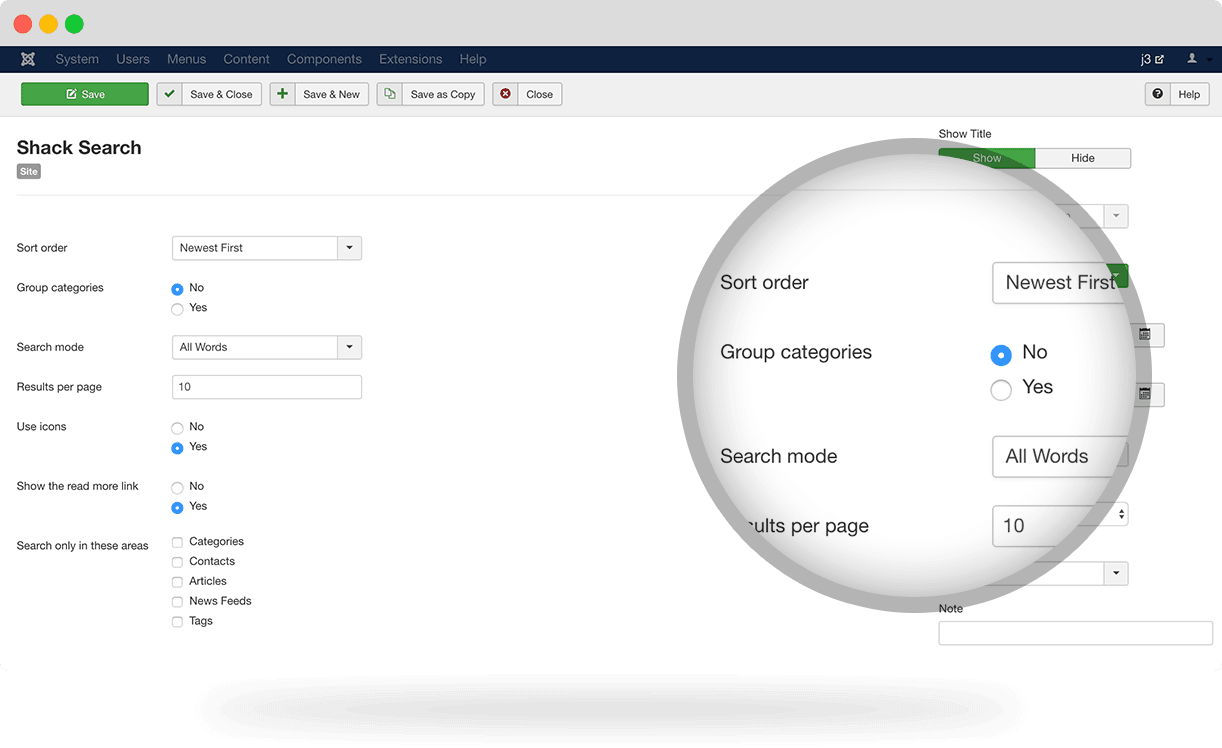Viewport: 1222px width, 748px height.
Task: Click the red Close icon
Action: [x=505, y=94]
